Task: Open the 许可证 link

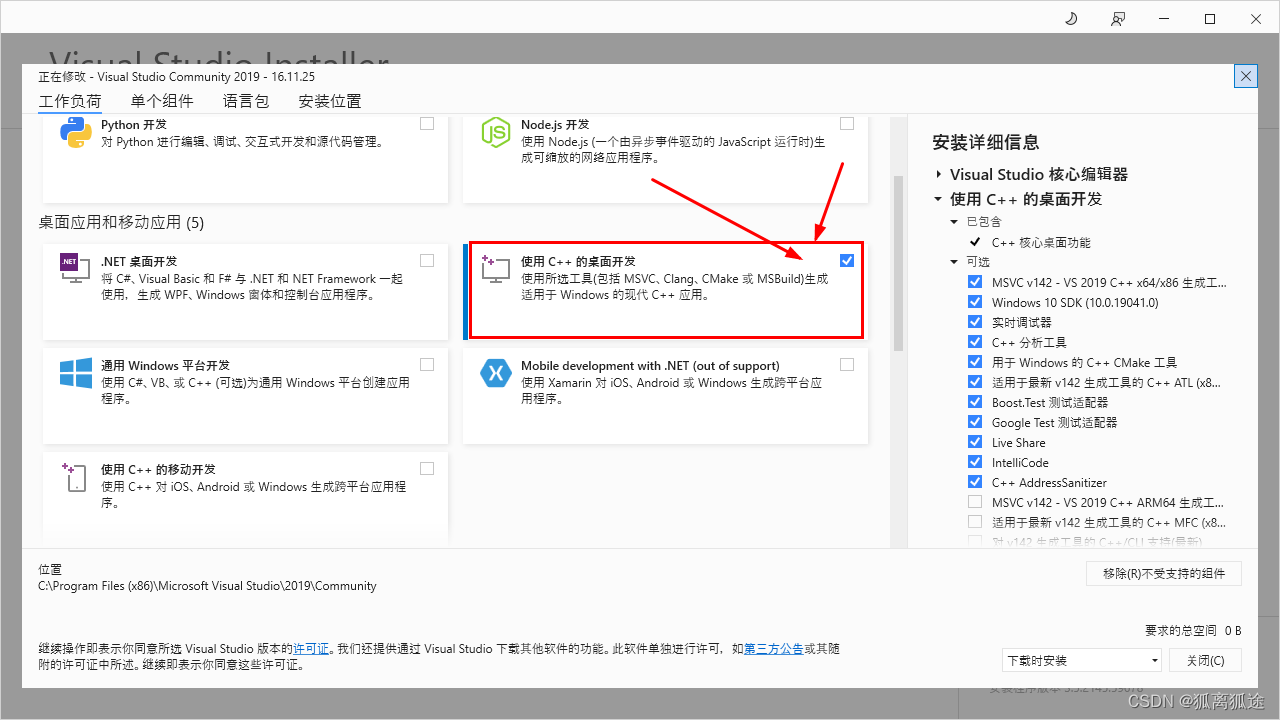Action: pos(311,648)
